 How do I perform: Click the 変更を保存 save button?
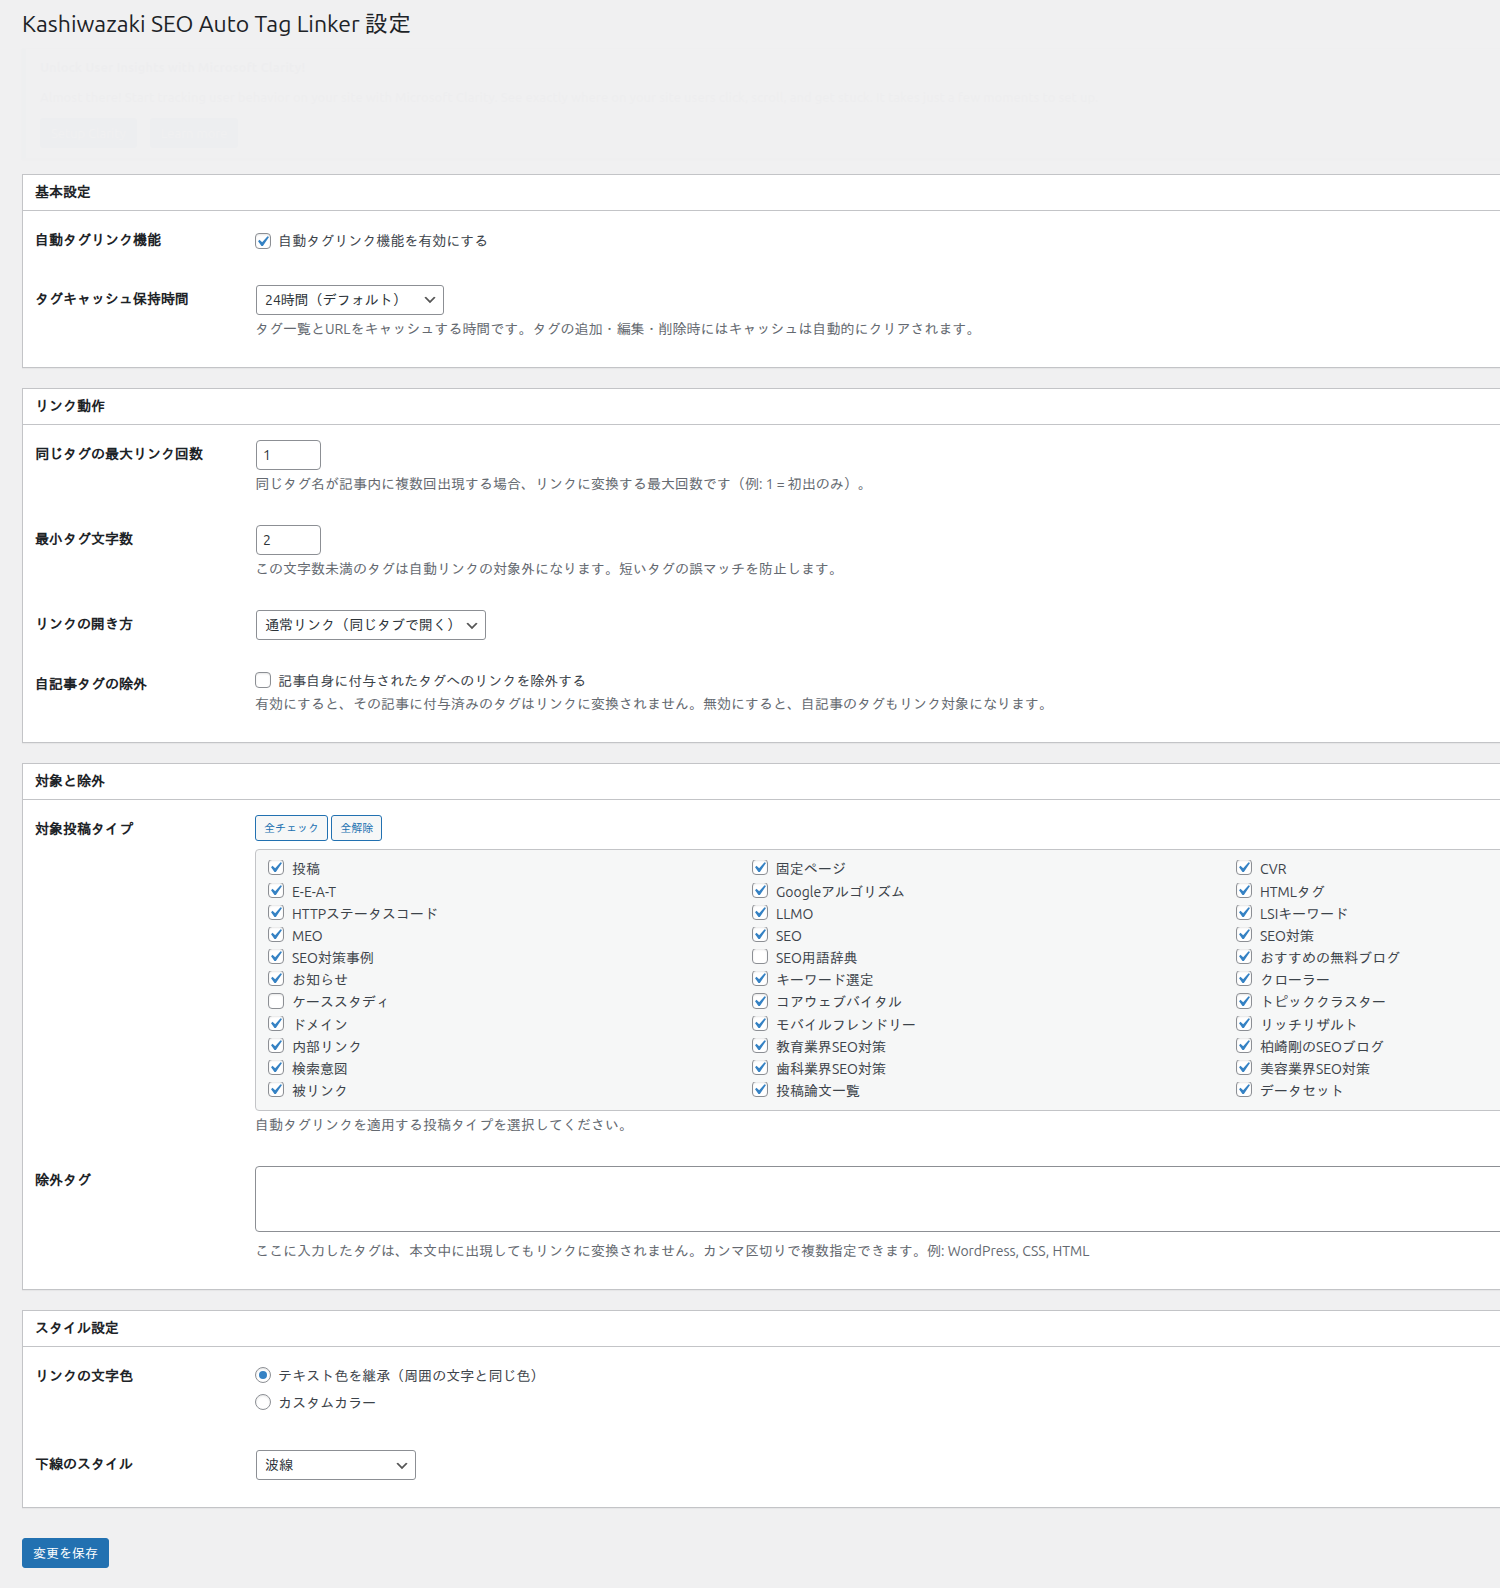tap(65, 1553)
